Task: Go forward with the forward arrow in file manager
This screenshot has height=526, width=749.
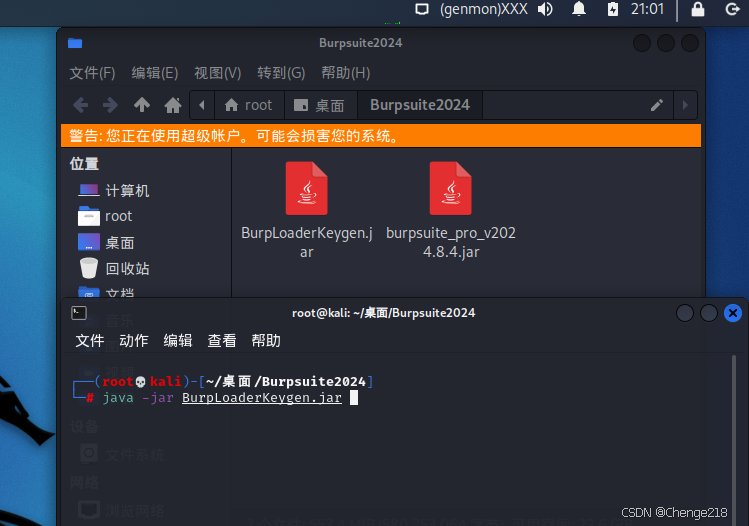Action: click(x=110, y=105)
